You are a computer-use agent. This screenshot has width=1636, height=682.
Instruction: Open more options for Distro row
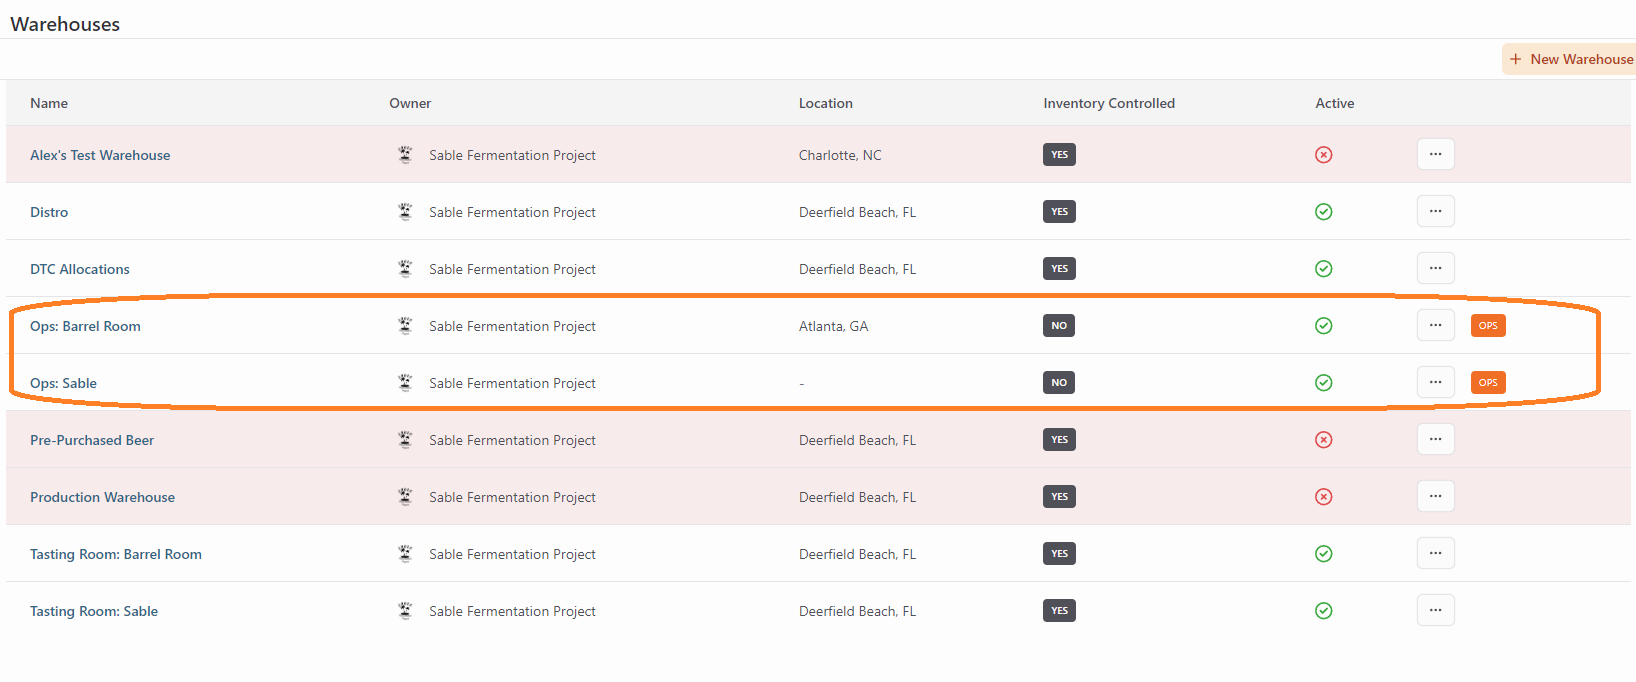[1435, 211]
